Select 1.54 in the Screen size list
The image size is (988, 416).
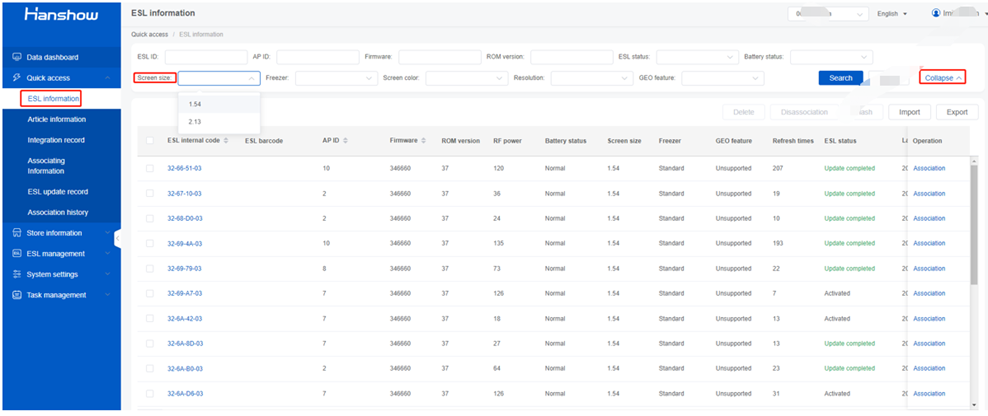click(x=219, y=104)
